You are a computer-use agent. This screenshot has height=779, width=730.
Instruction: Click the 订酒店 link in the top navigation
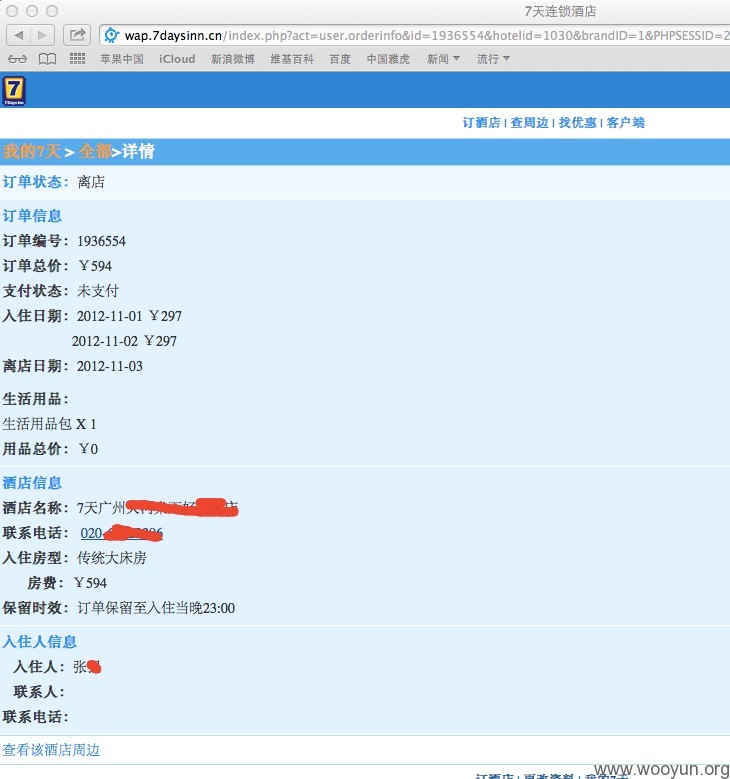[x=481, y=123]
